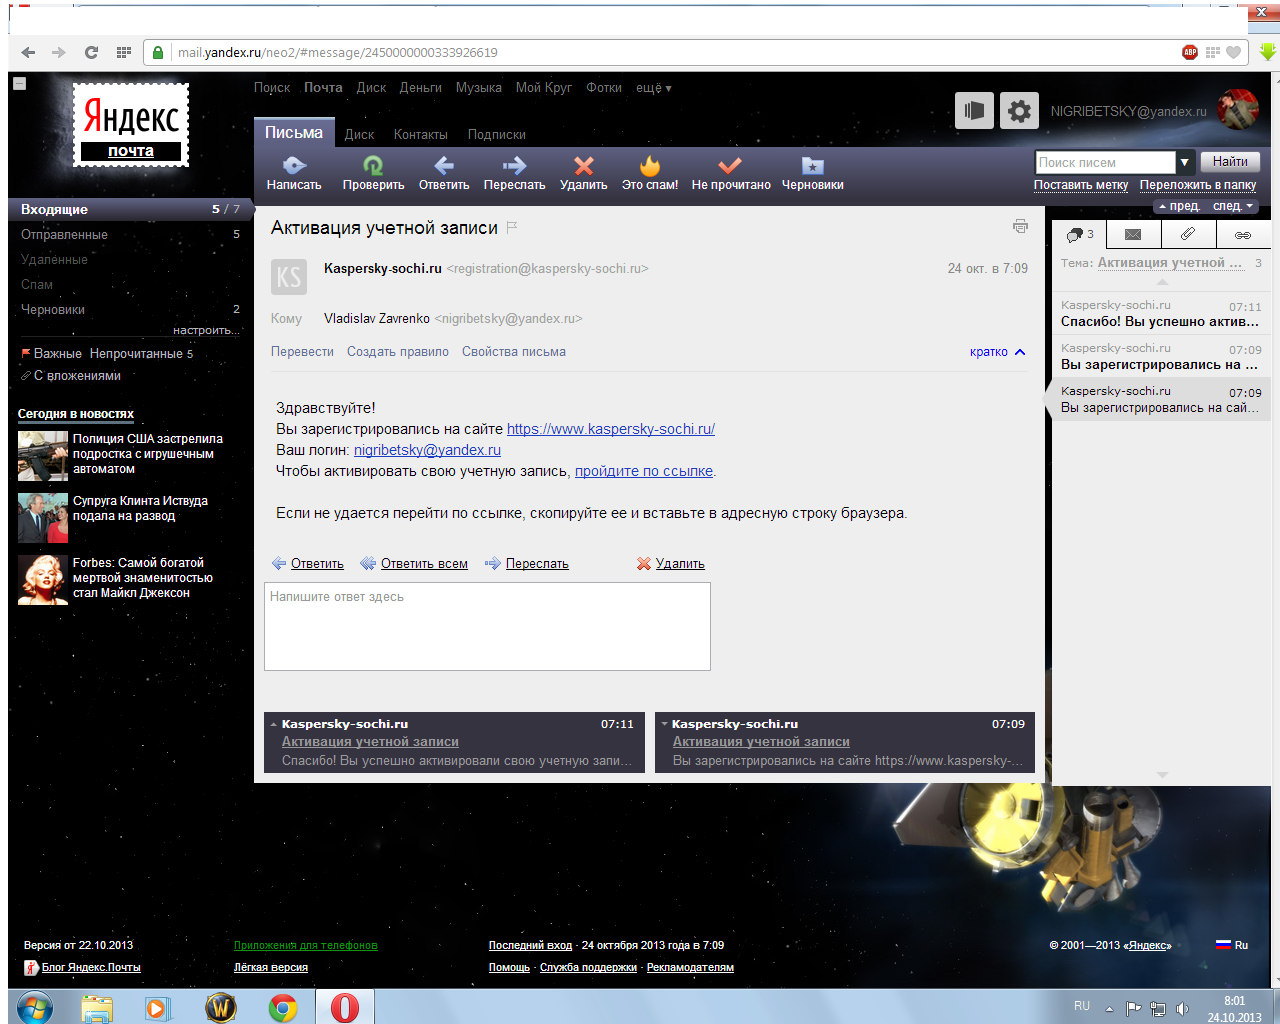Reload the page with browser refresh icon
Viewport: 1280px width, 1024px height.
pyautogui.click(x=91, y=52)
